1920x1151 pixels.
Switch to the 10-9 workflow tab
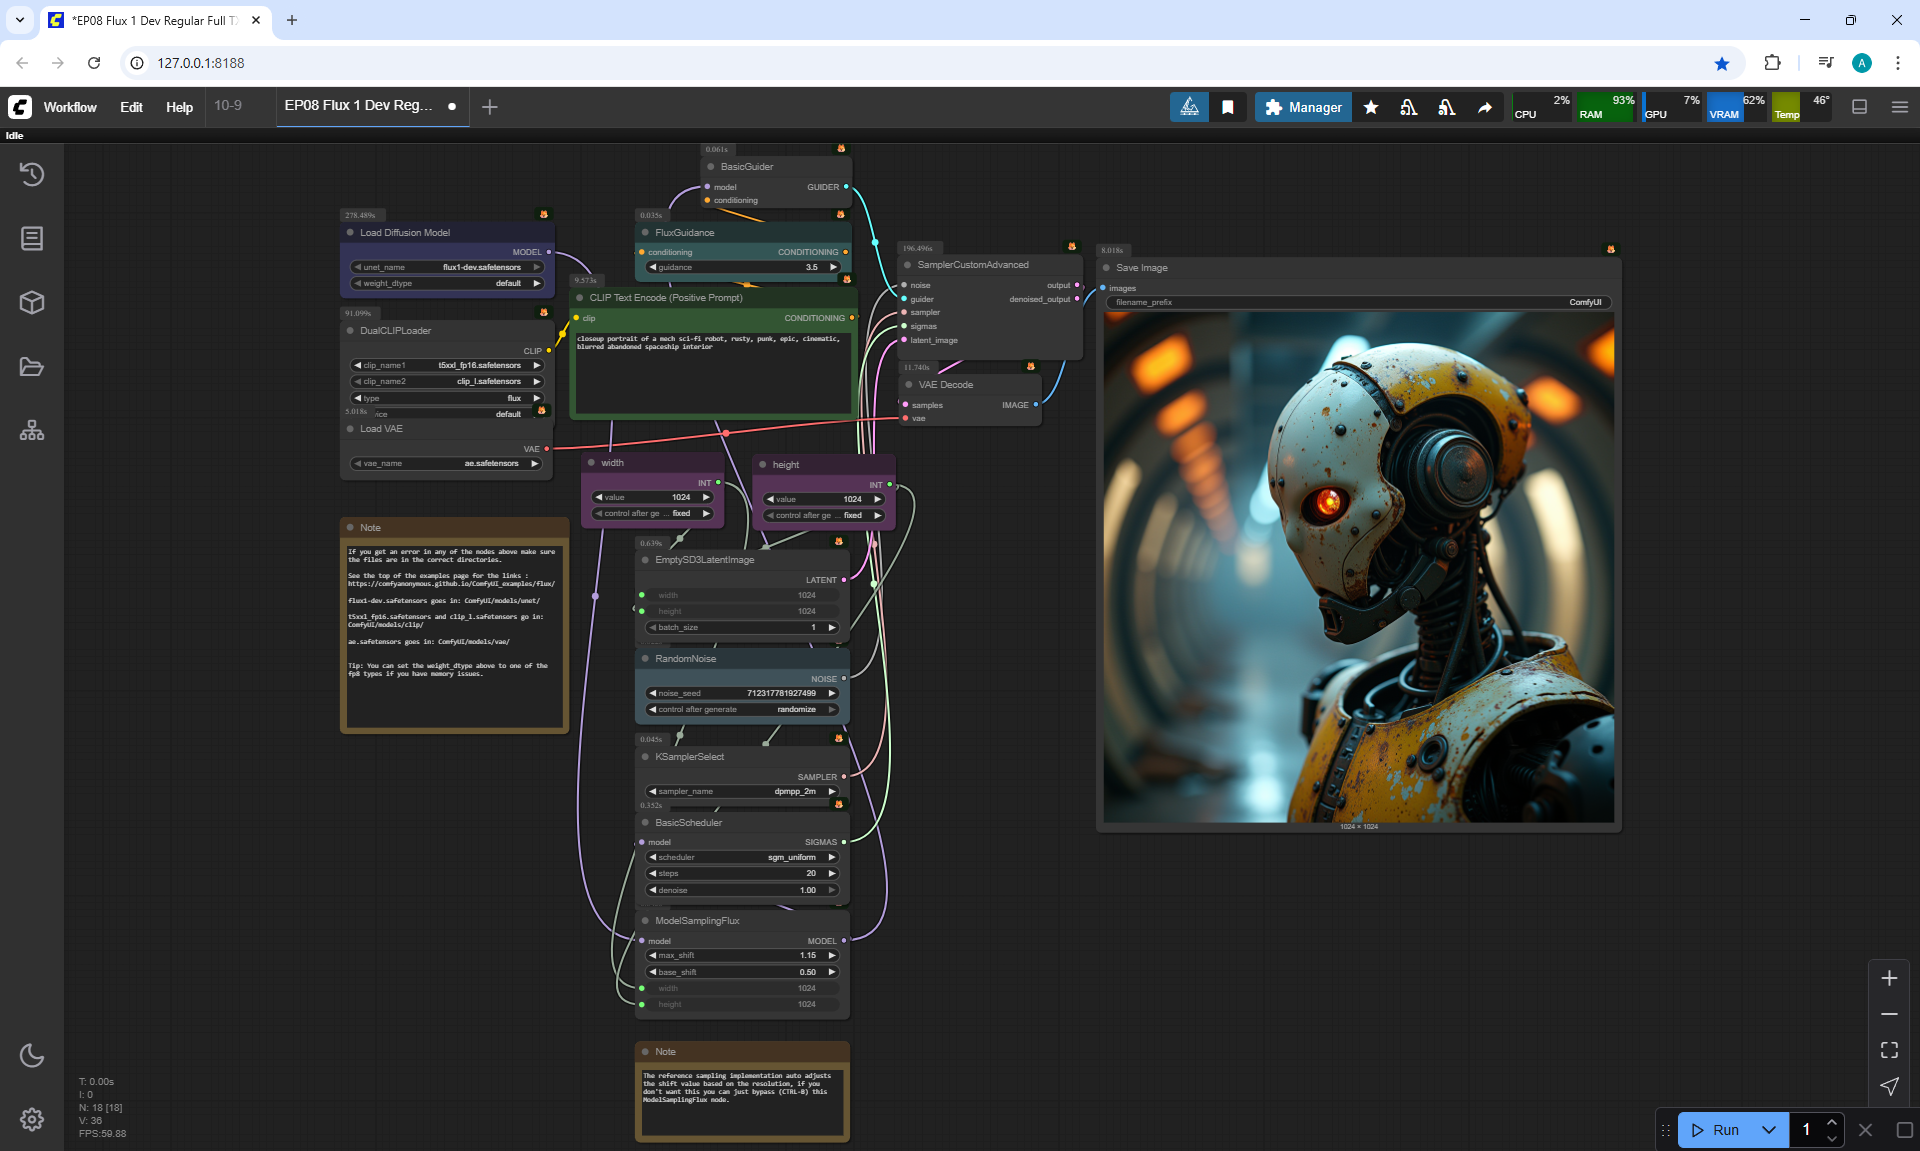[228, 105]
